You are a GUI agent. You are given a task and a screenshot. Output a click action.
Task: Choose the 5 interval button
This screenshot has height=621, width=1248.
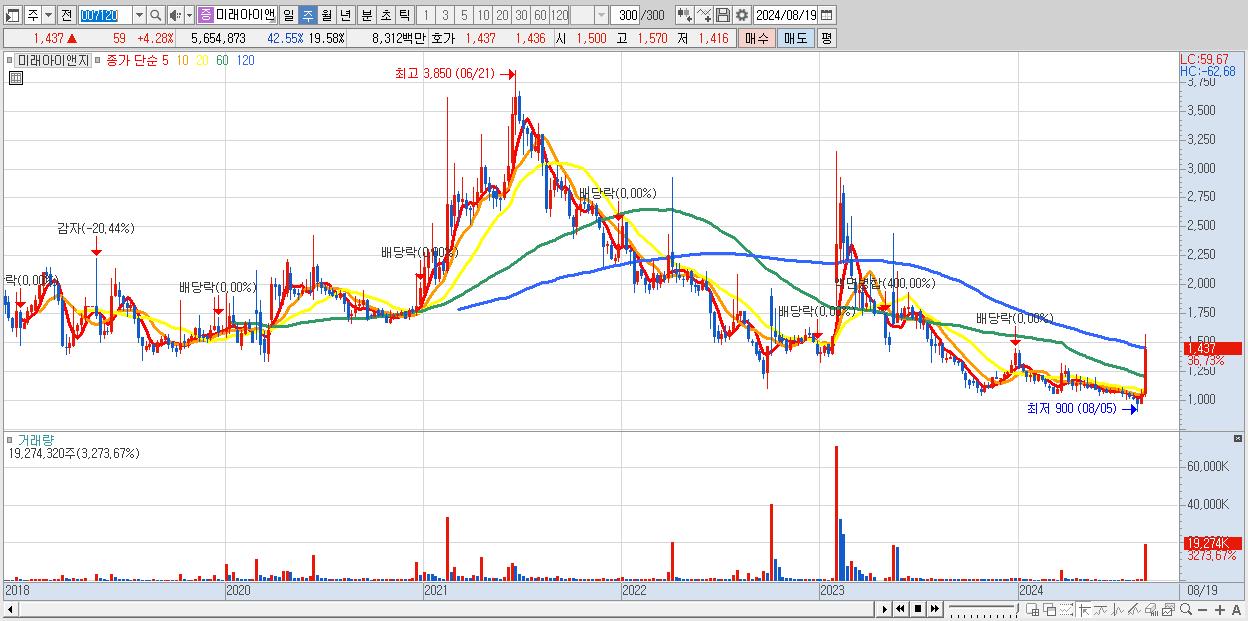coord(464,15)
